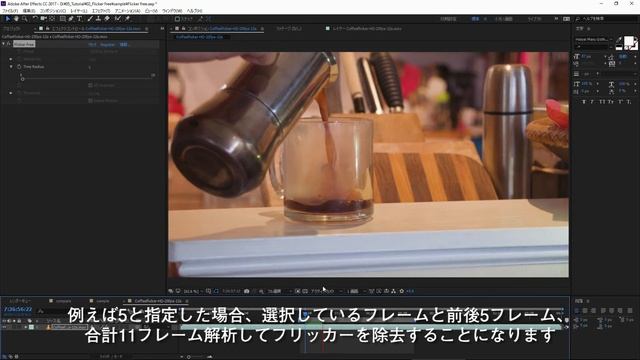
Task: Select the 標準 workspace
Action: [475, 19]
